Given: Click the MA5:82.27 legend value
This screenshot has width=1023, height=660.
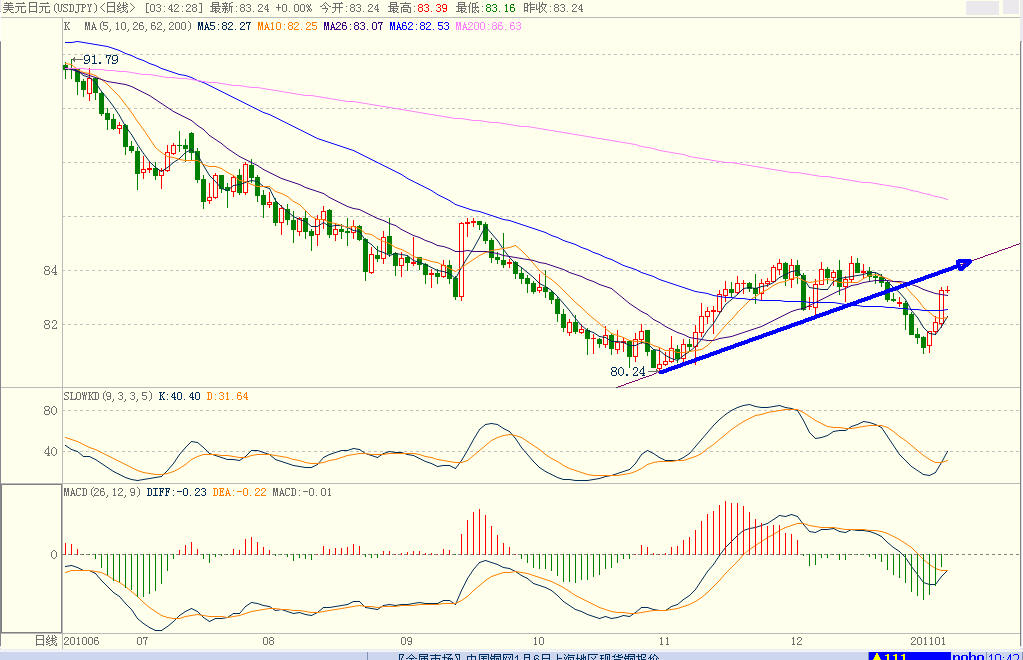Looking at the screenshot, I should click(x=224, y=26).
